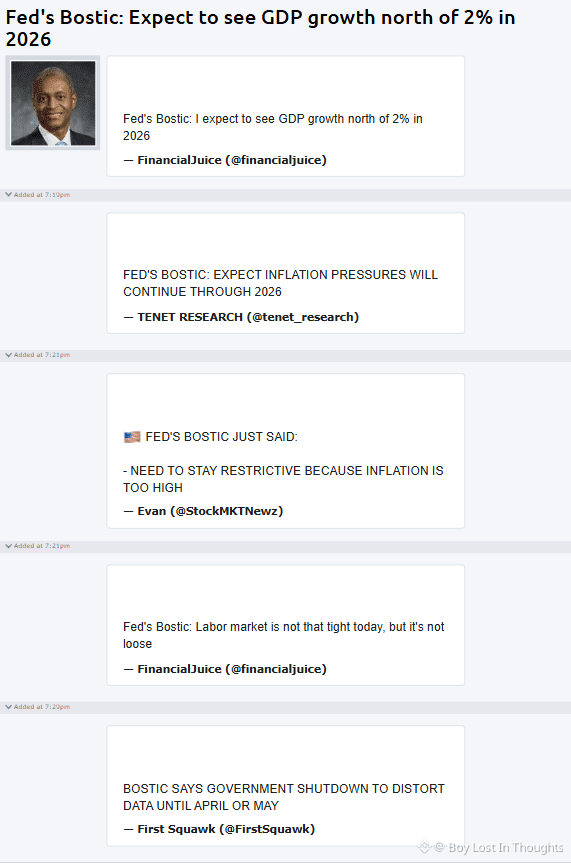Click the "I expect to see GDP growth" tweet text
The image size is (571, 863).
pyautogui.click(x=273, y=127)
